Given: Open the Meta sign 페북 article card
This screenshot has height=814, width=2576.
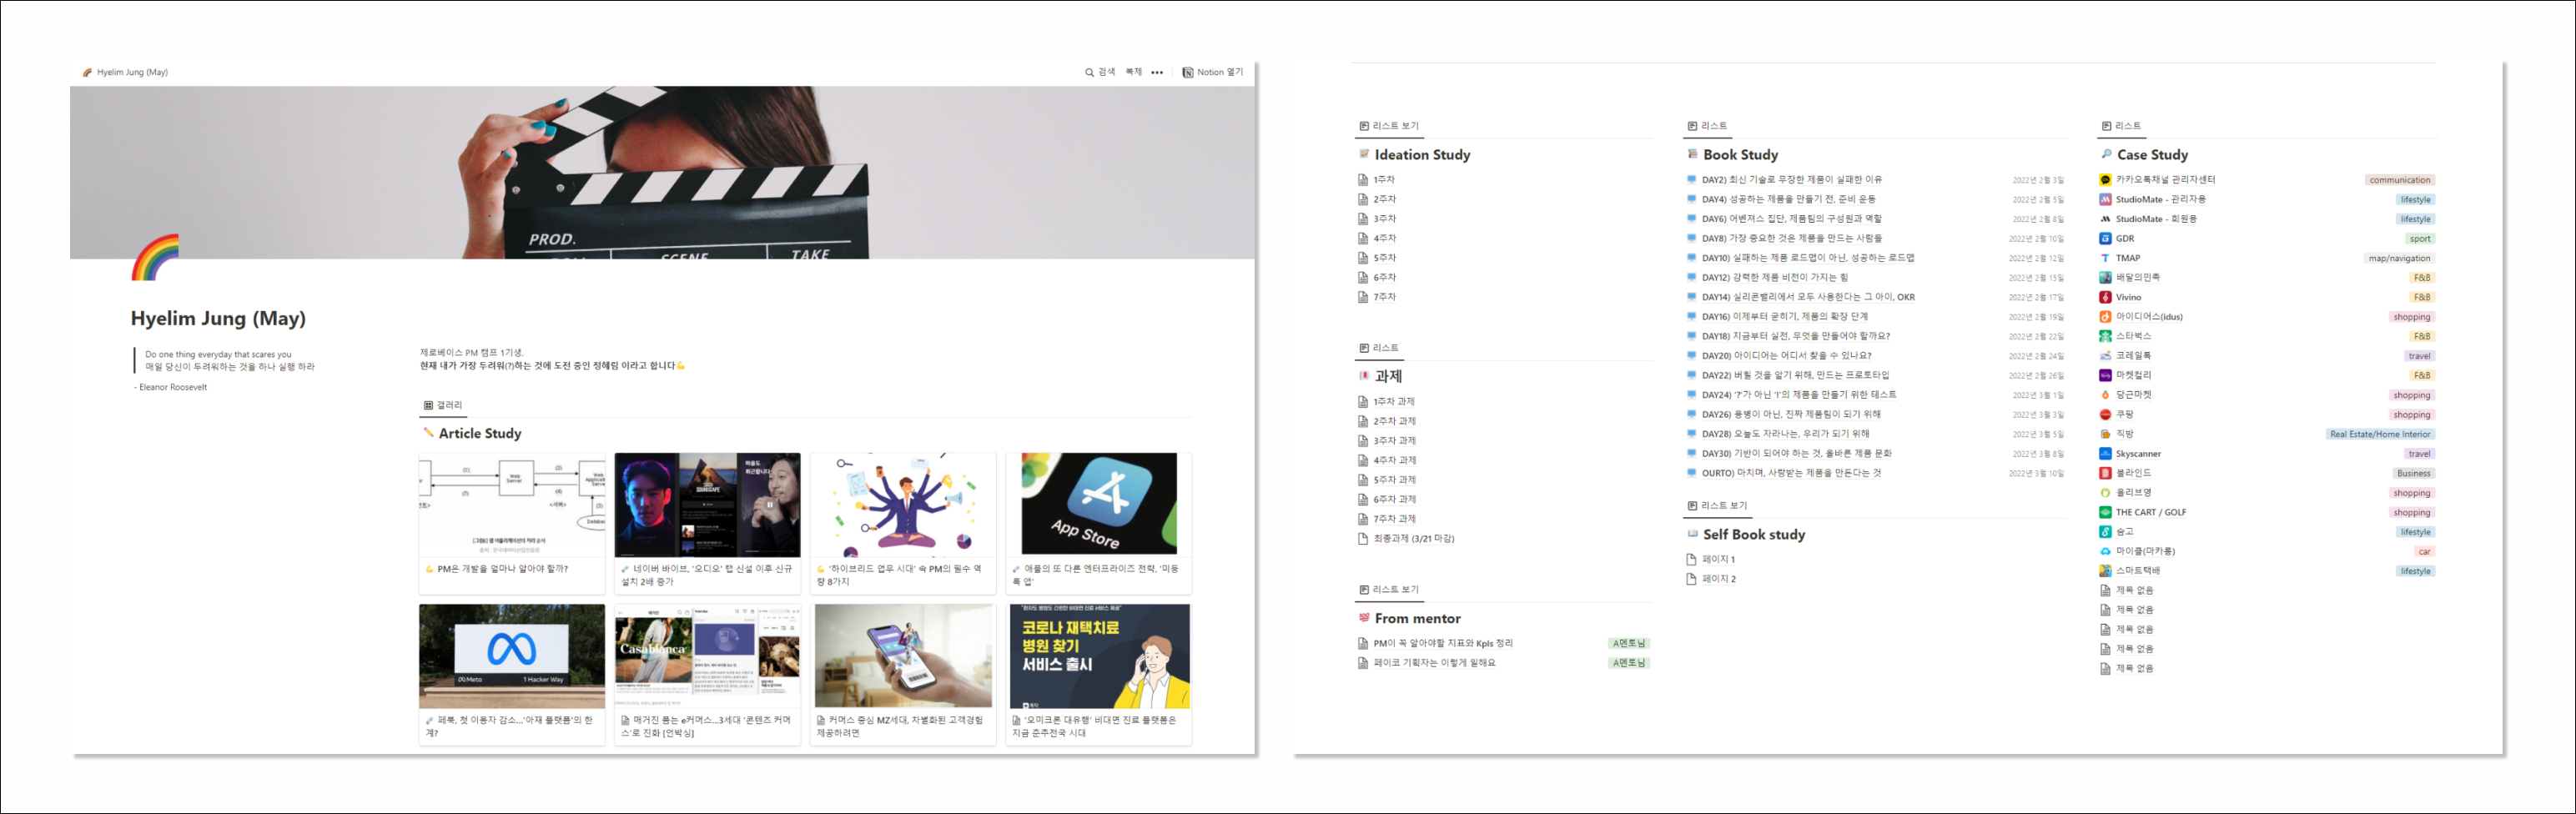Looking at the screenshot, I should tap(511, 674).
